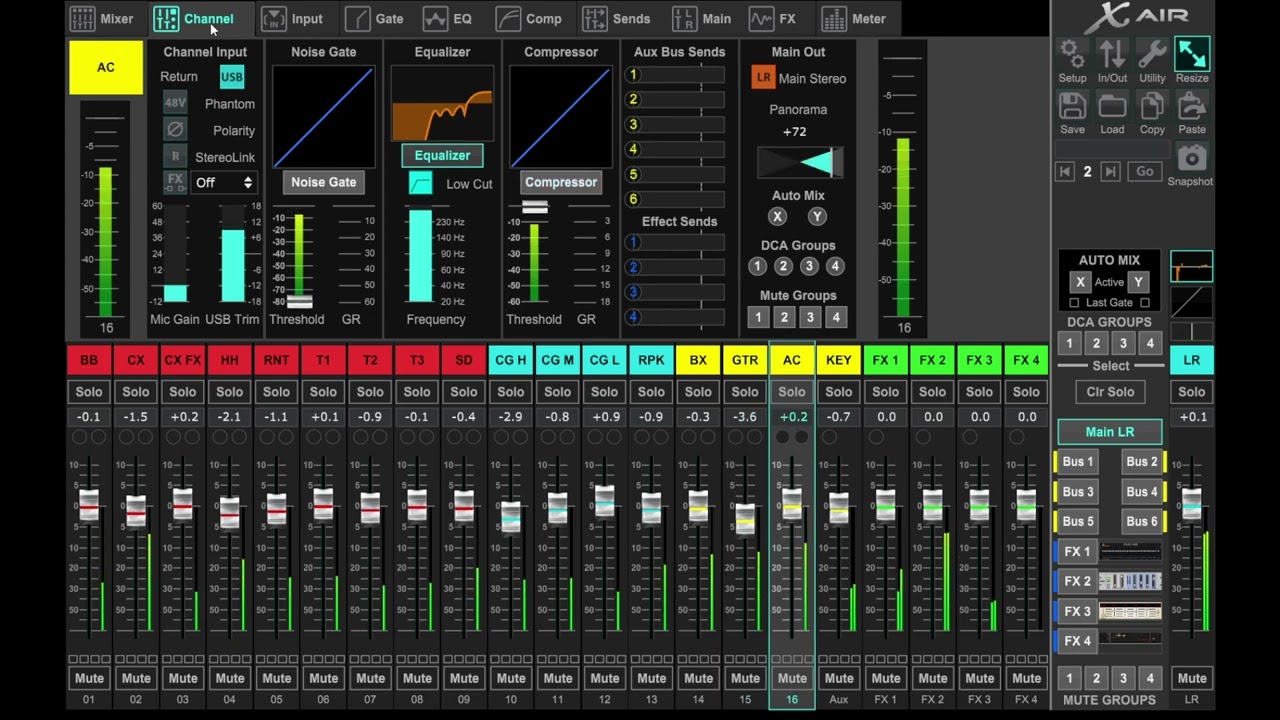Open the In/Out routing icon
Screen dimensions: 1280x720
click(1112, 53)
